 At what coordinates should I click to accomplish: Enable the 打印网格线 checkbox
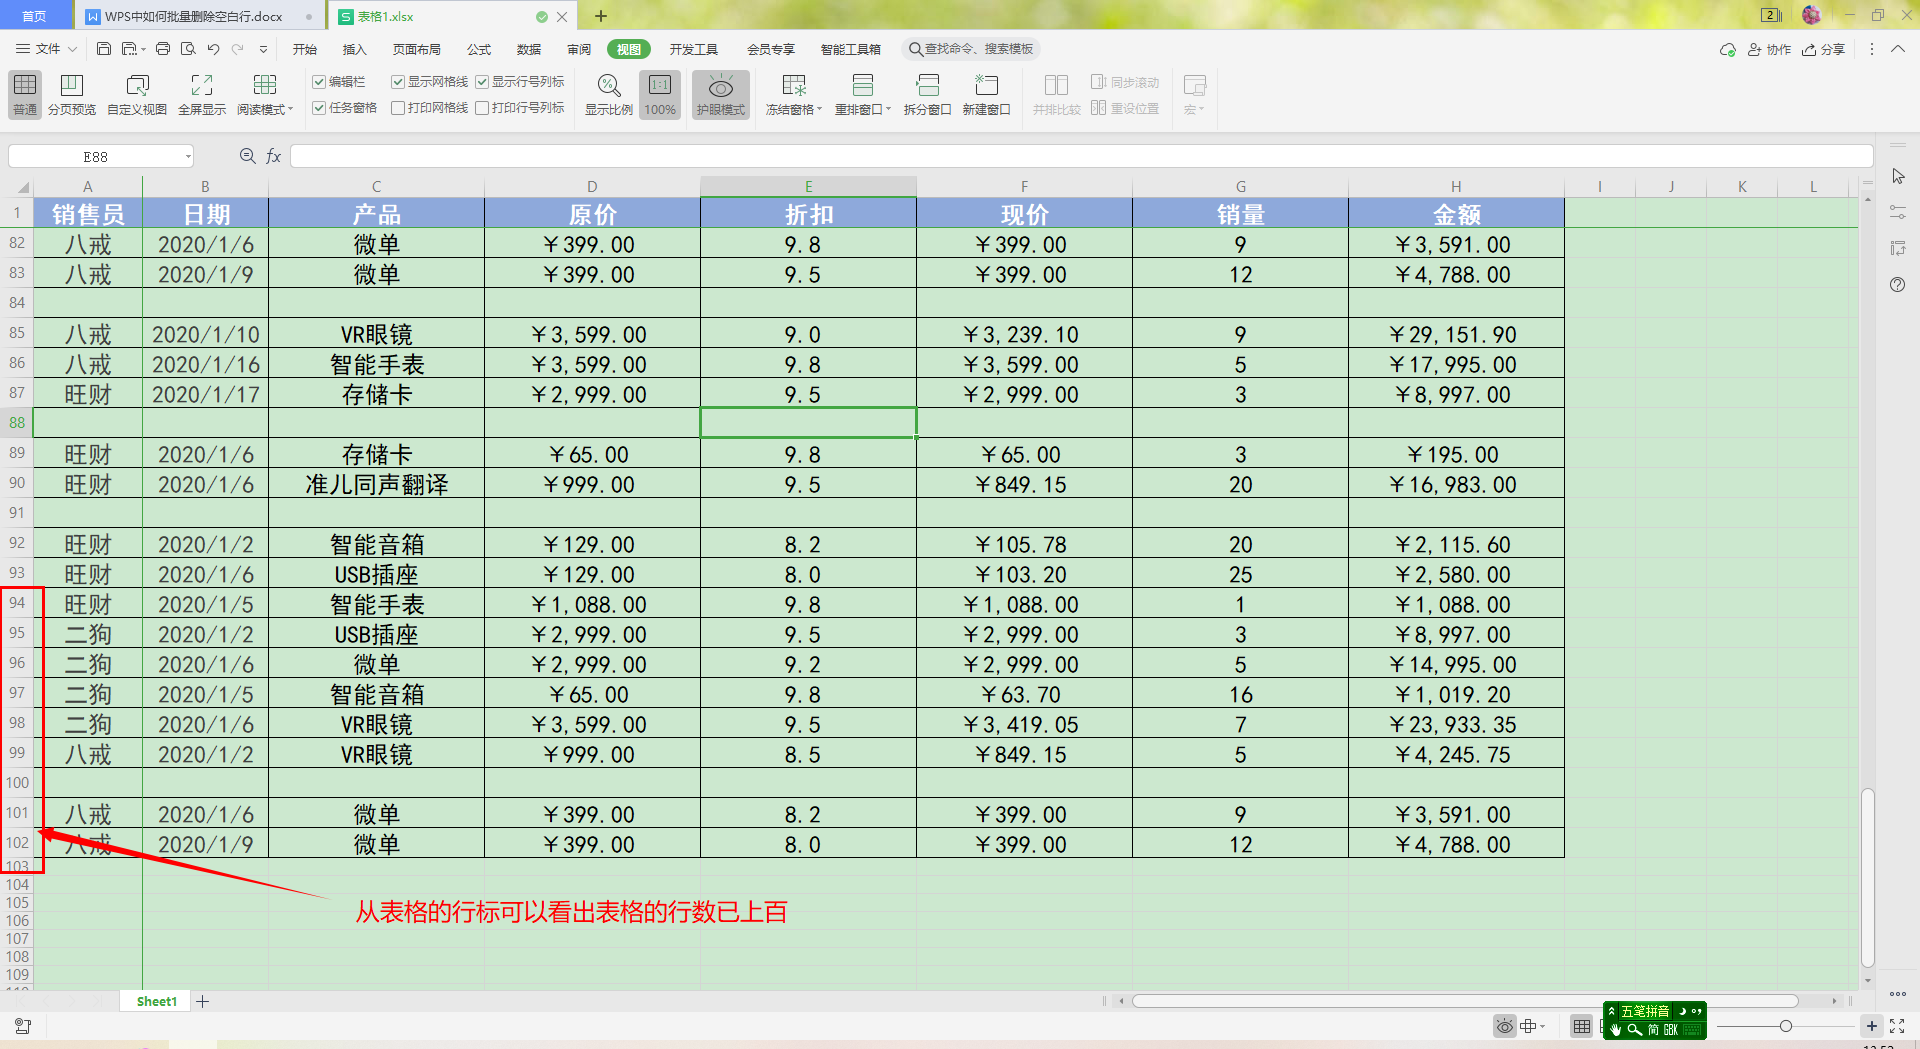398,108
